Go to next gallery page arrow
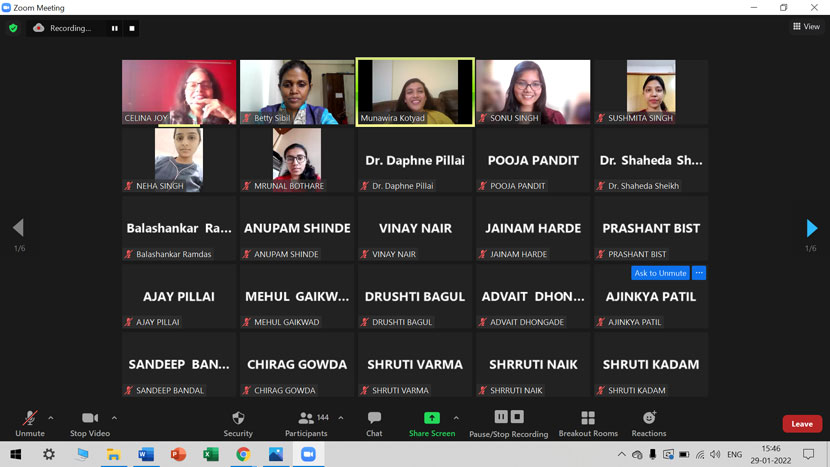 pos(811,228)
